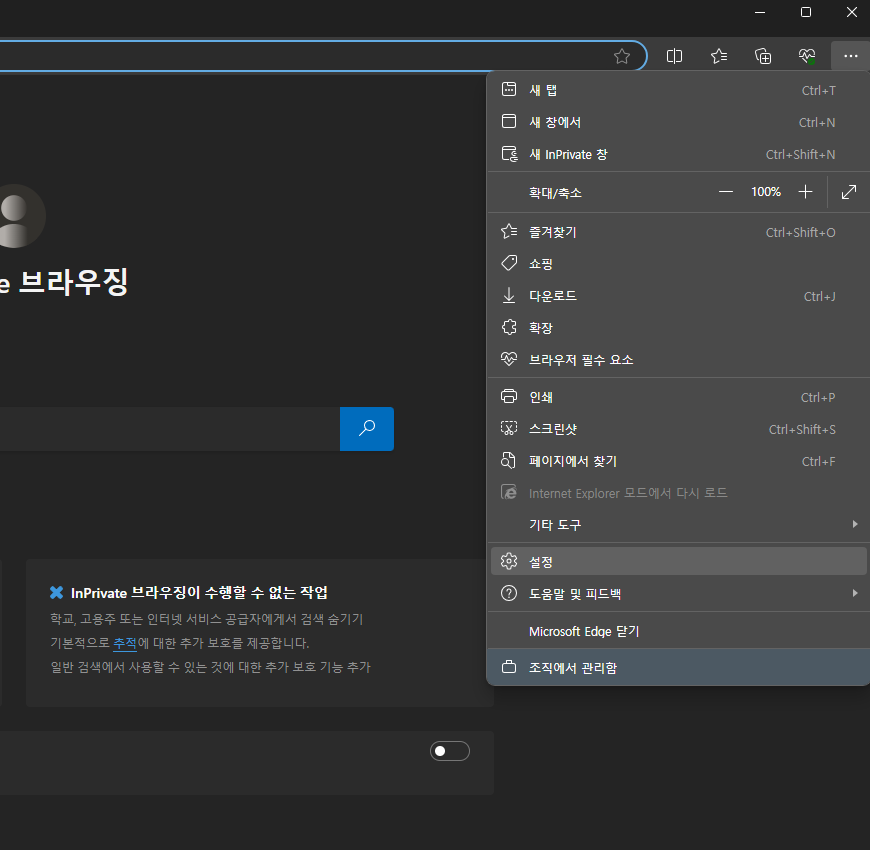The width and height of the screenshot is (870, 850).
Task: Click the Split screen toolbar icon
Action: tap(674, 56)
